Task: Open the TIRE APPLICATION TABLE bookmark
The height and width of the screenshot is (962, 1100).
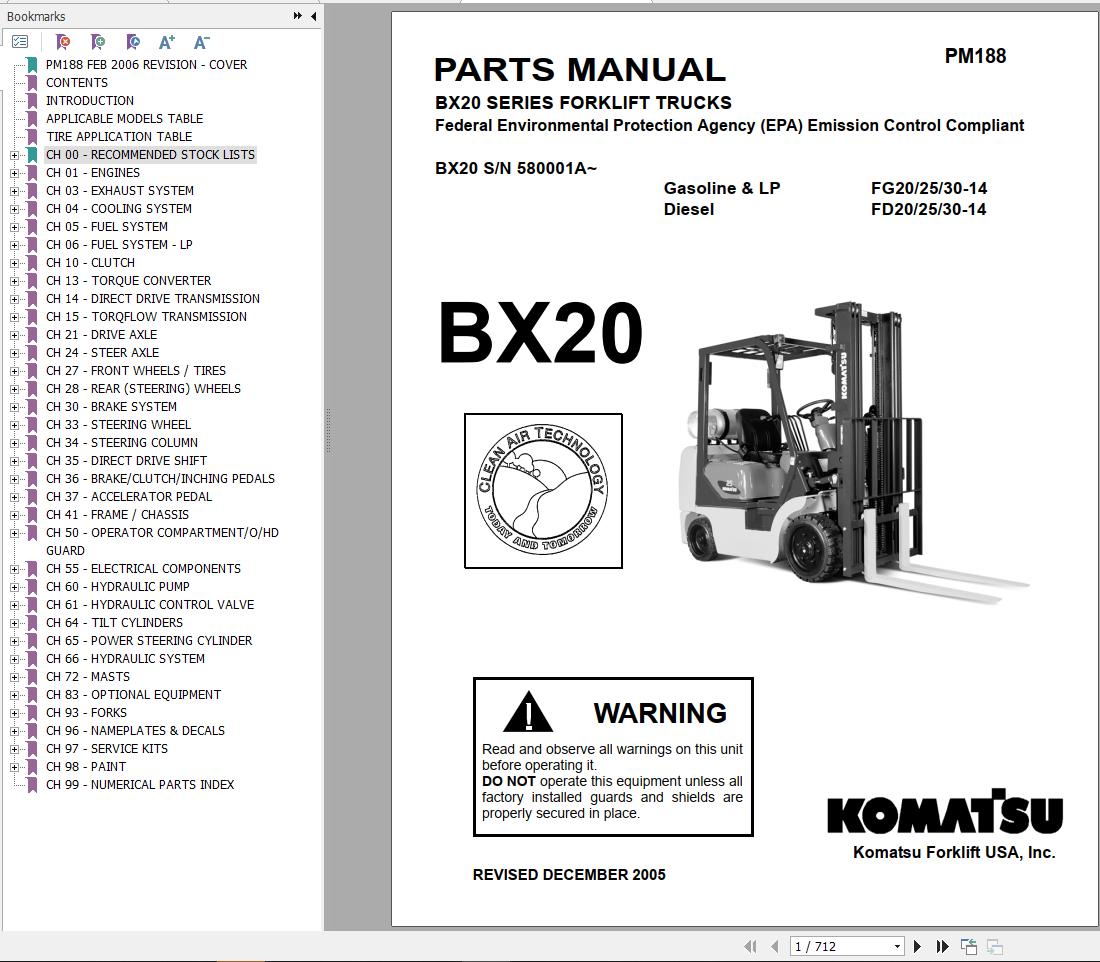Action: 118,136
